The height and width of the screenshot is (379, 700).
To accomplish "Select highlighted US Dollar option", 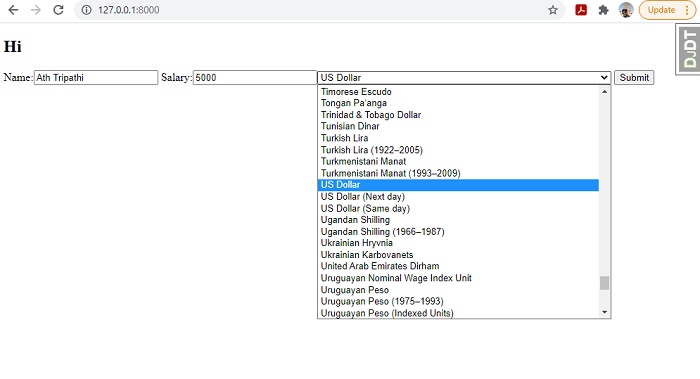I will [458, 185].
